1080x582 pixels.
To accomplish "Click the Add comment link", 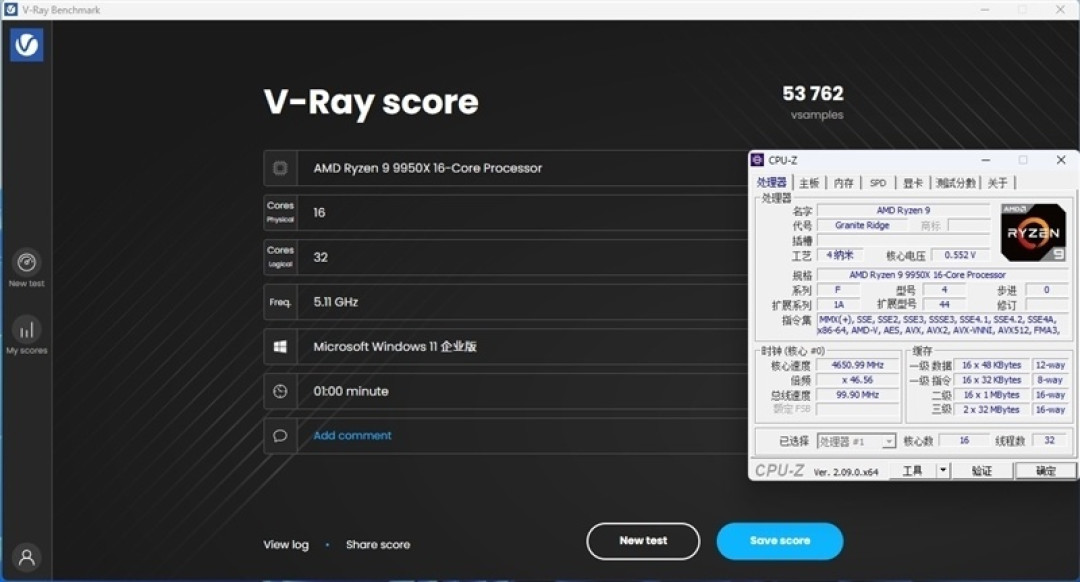I will point(352,435).
